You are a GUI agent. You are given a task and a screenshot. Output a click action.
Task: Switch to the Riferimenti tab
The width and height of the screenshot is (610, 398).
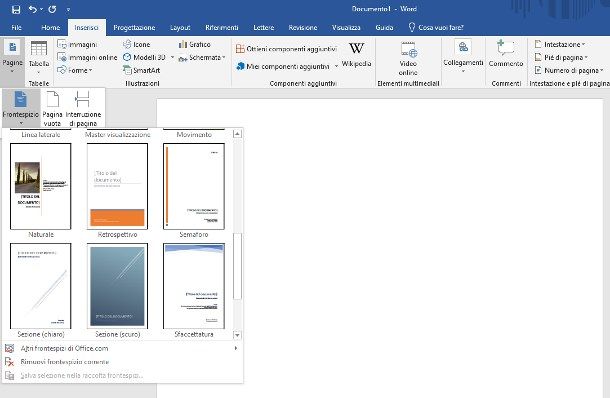point(222,28)
